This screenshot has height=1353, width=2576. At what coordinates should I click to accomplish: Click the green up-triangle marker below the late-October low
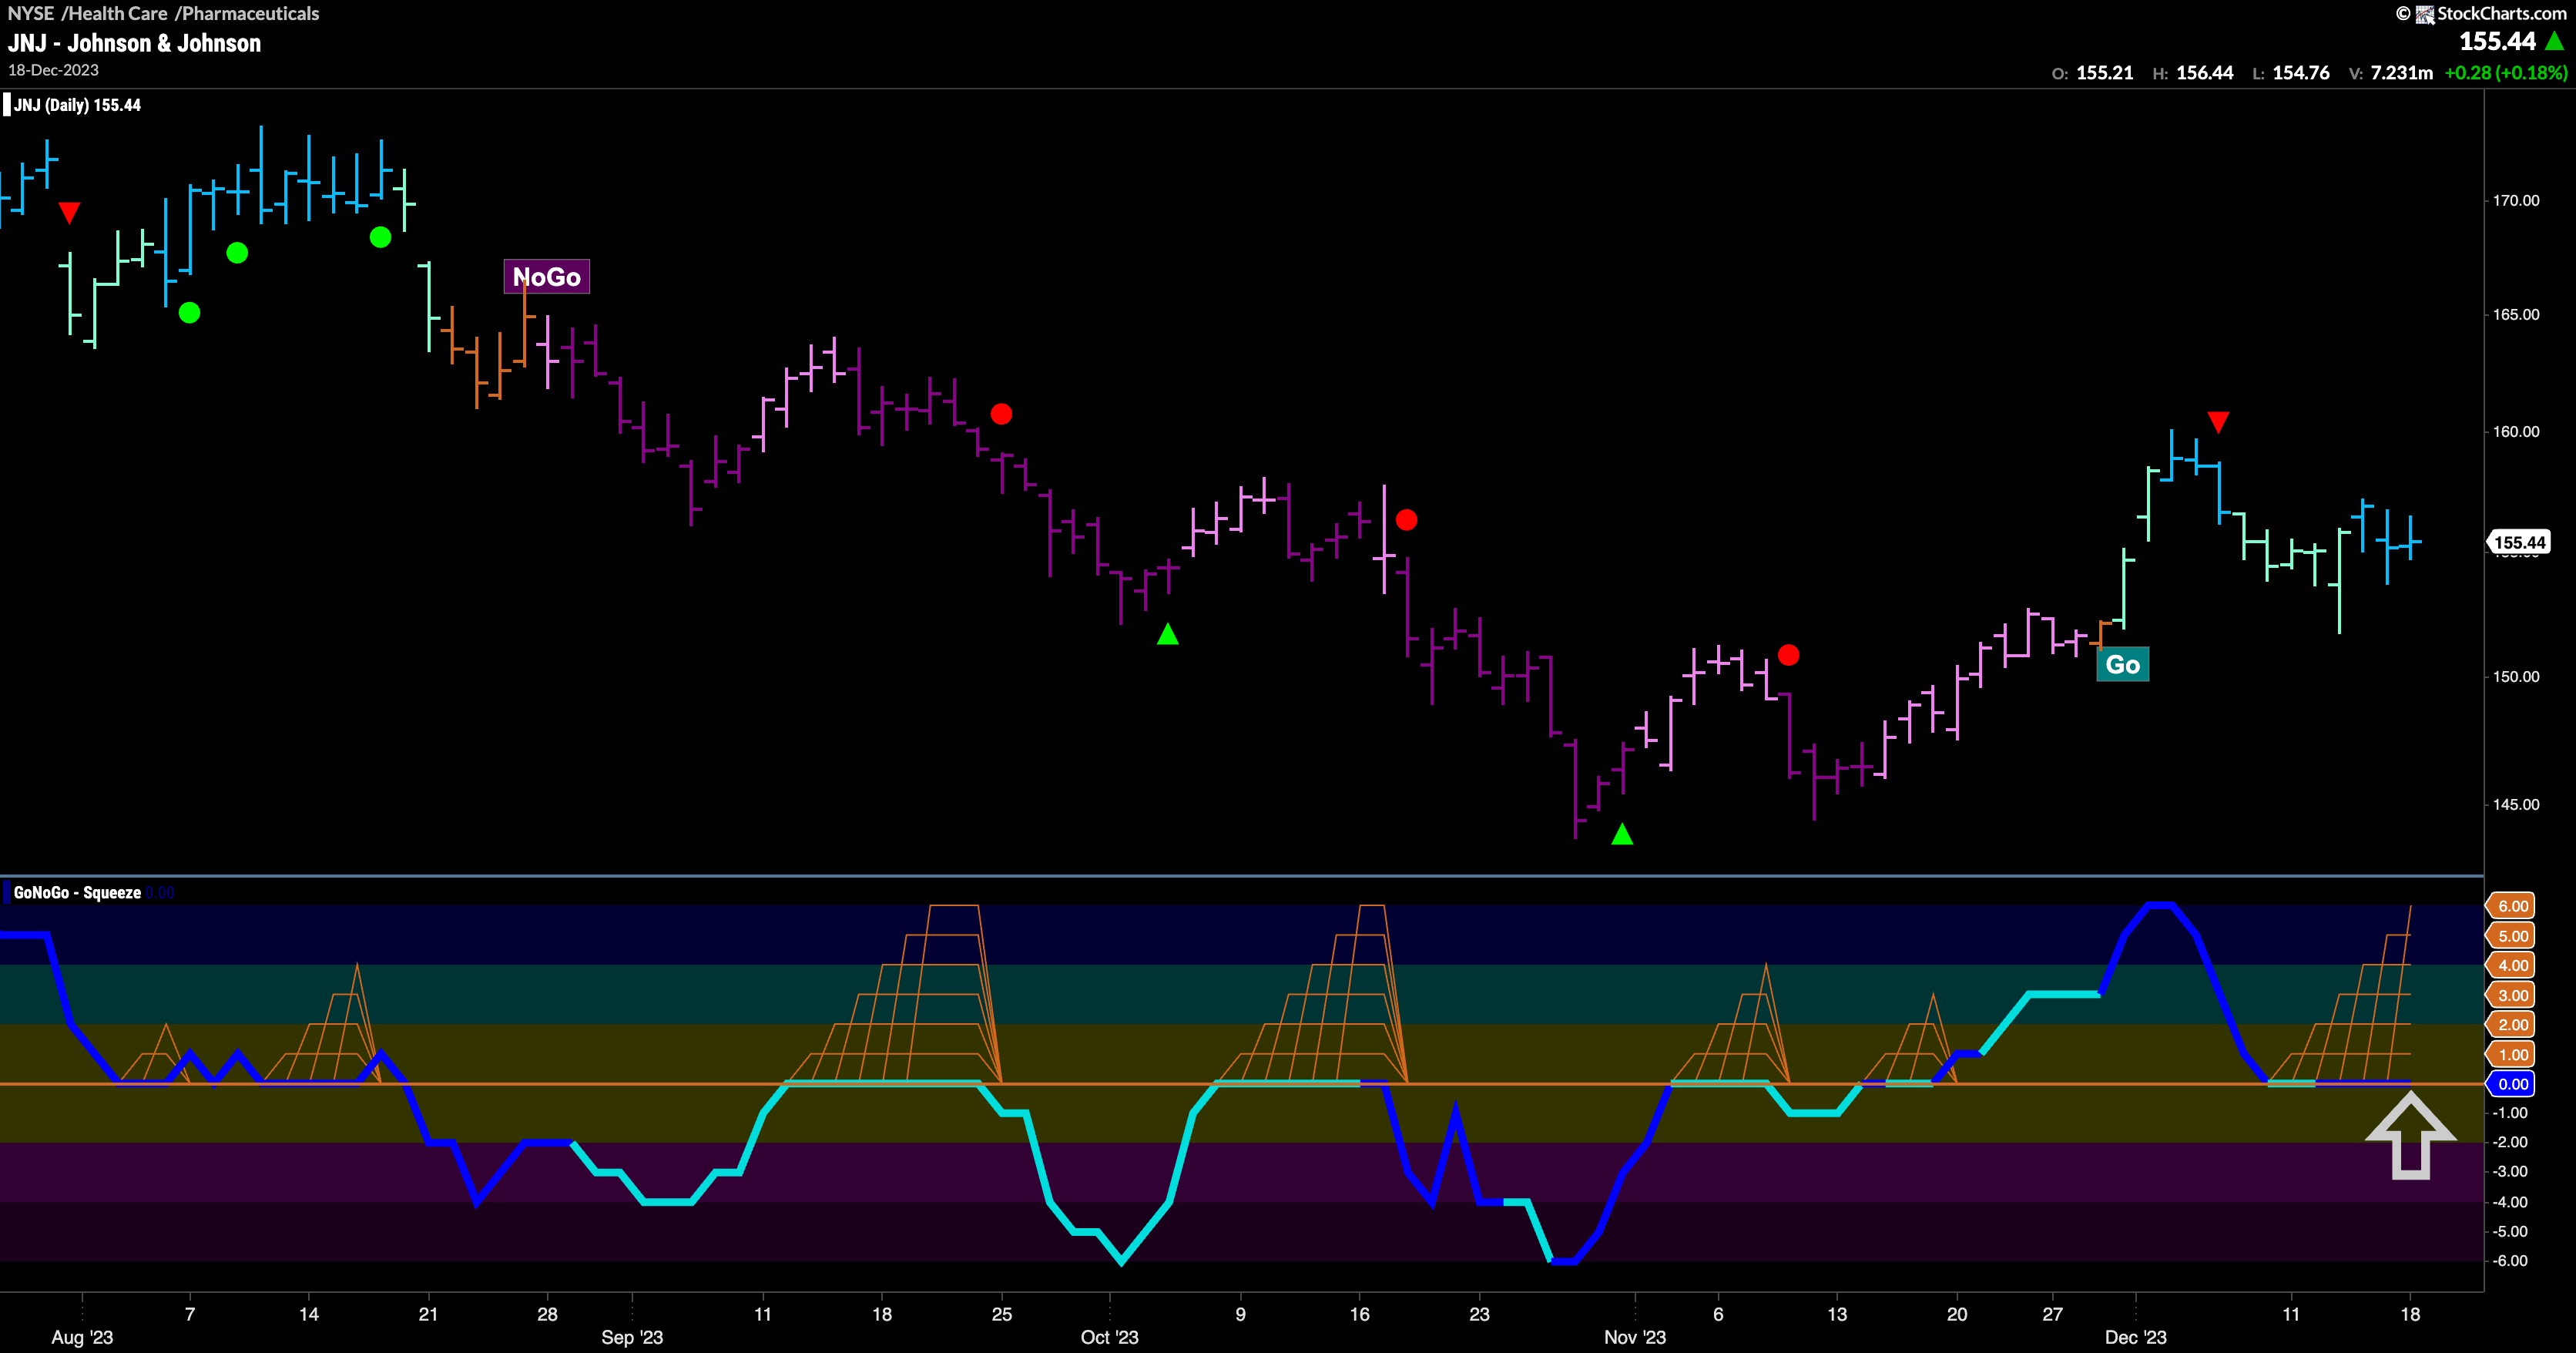tap(1622, 834)
